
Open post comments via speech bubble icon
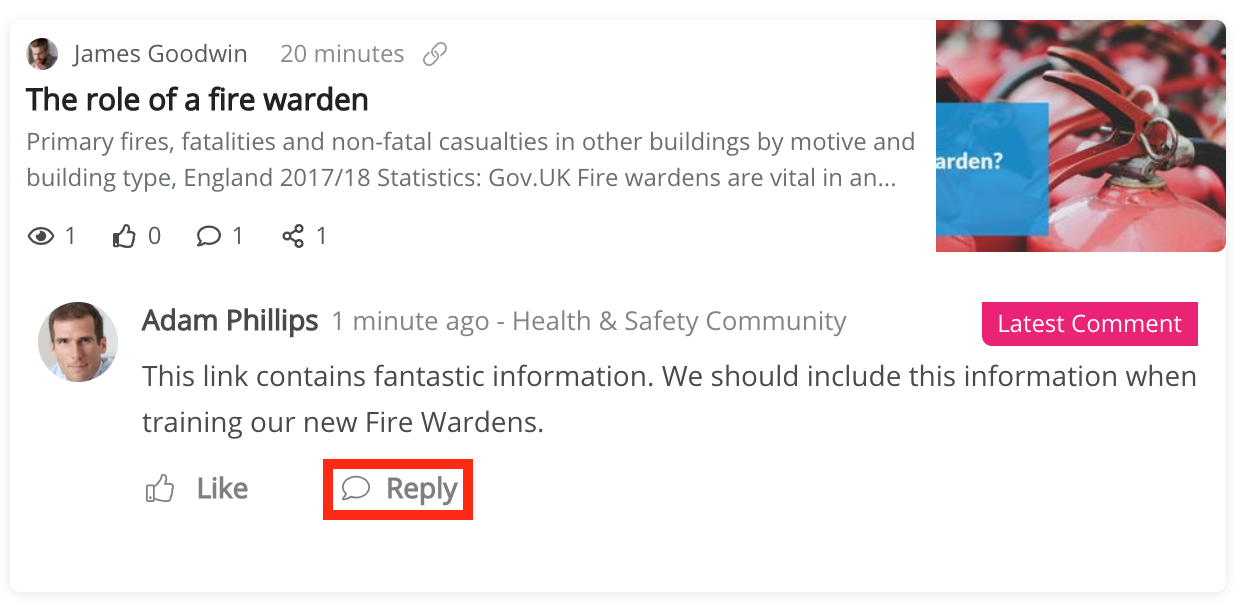(x=208, y=236)
